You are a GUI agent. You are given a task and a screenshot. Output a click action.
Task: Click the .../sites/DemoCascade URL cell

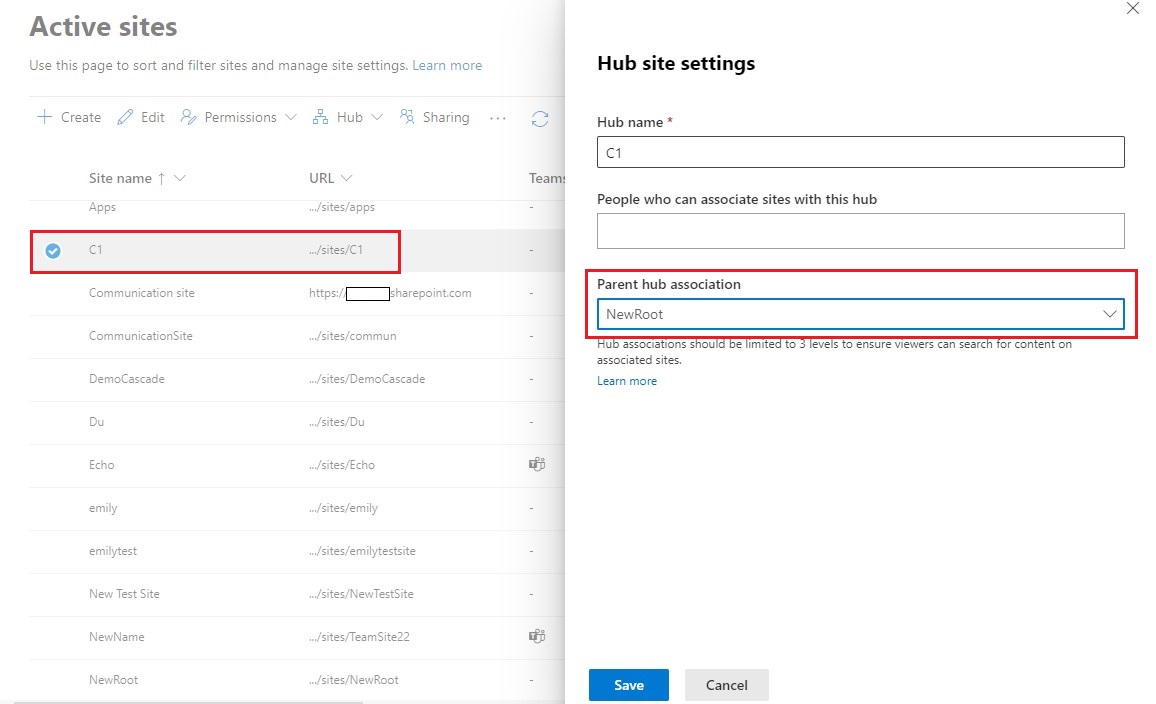[367, 379]
